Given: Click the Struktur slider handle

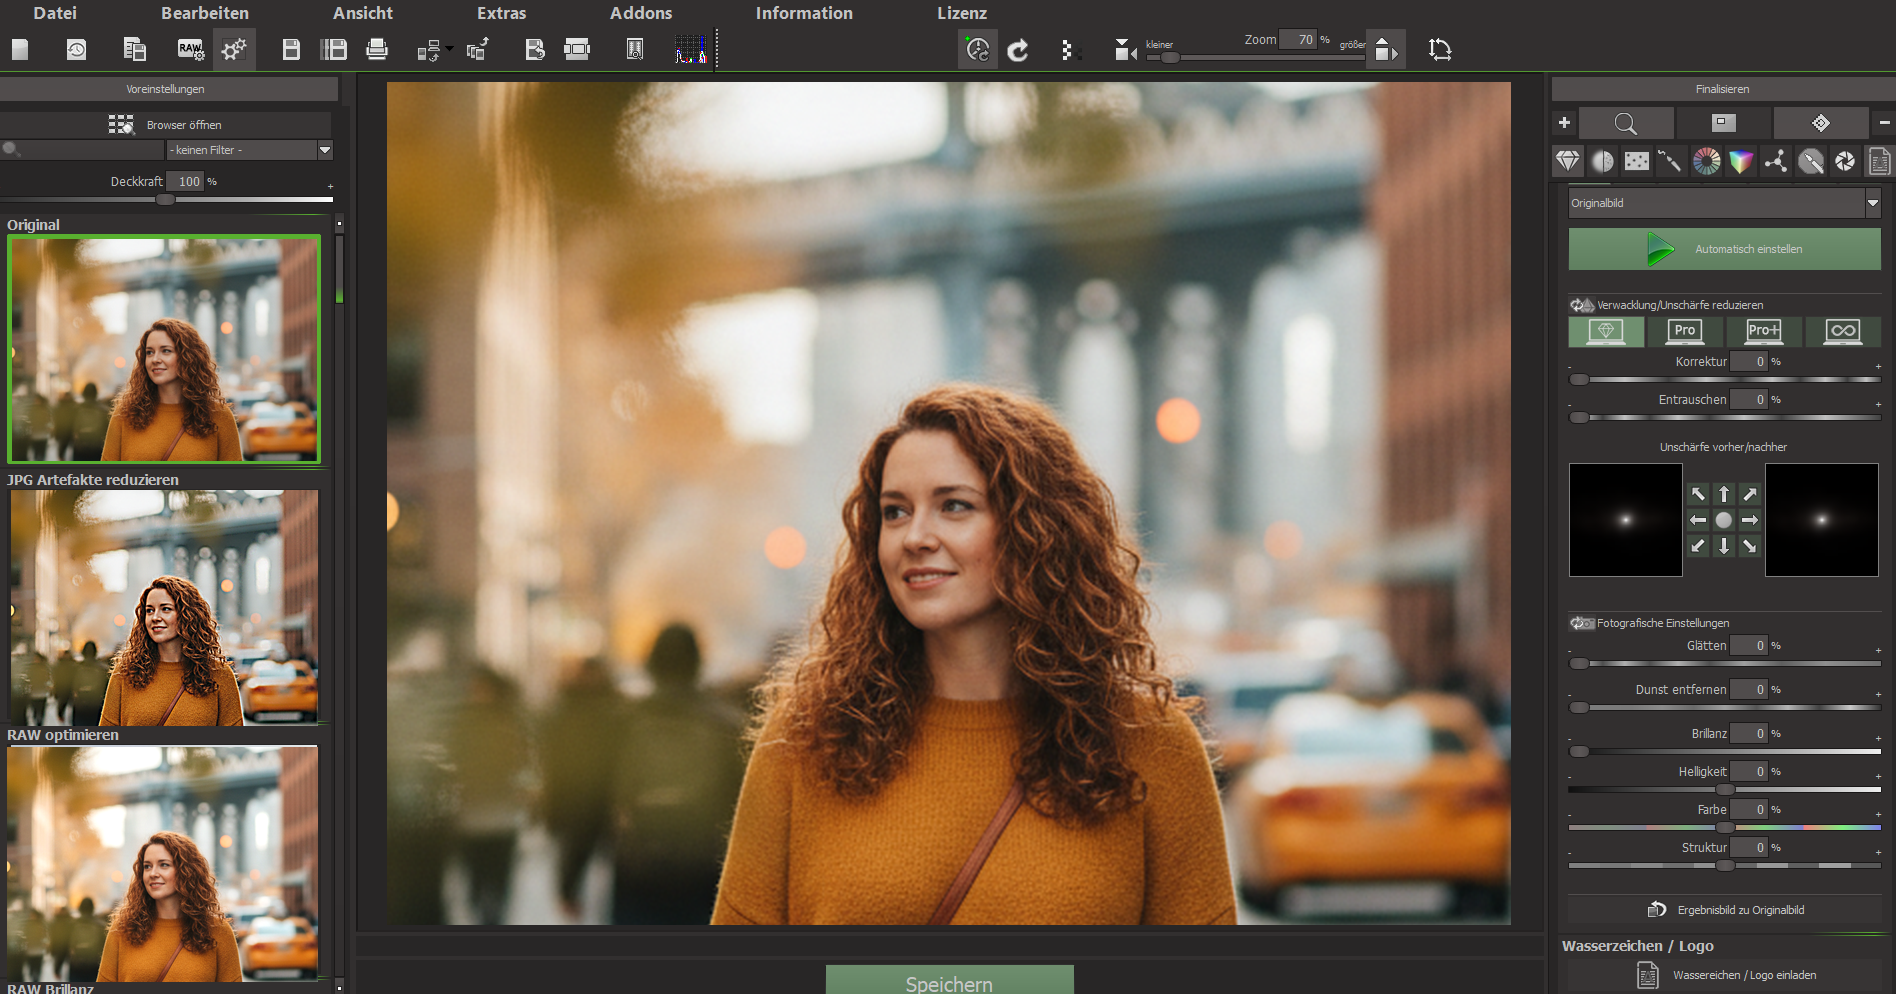Looking at the screenshot, I should click(1725, 866).
